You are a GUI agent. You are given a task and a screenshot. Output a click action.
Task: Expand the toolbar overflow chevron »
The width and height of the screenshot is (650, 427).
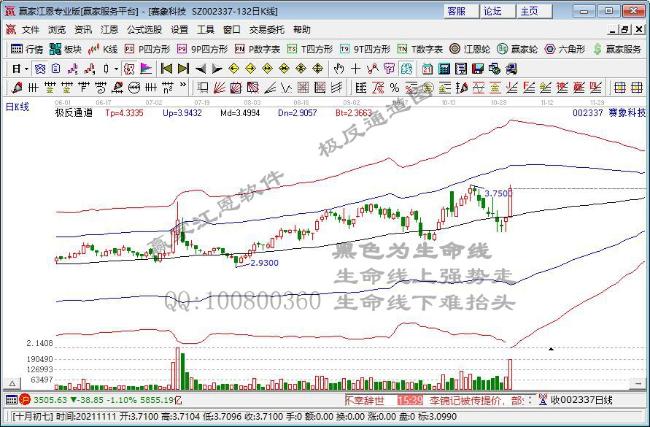[183, 85]
